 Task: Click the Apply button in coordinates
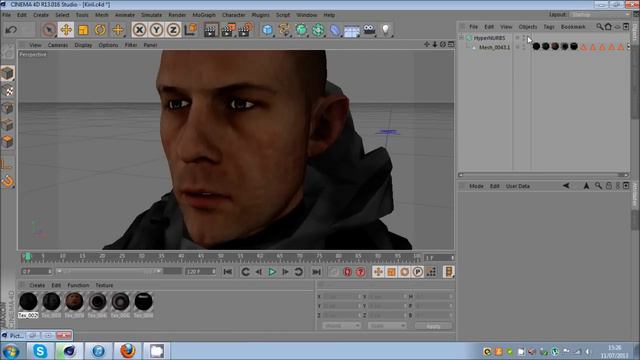(x=433, y=326)
